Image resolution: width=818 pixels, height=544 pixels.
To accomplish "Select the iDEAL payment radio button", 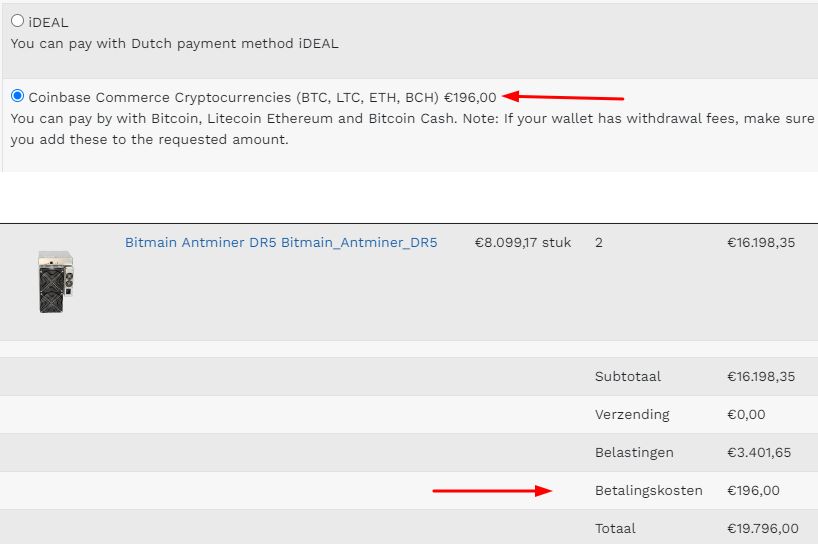I will pos(17,21).
